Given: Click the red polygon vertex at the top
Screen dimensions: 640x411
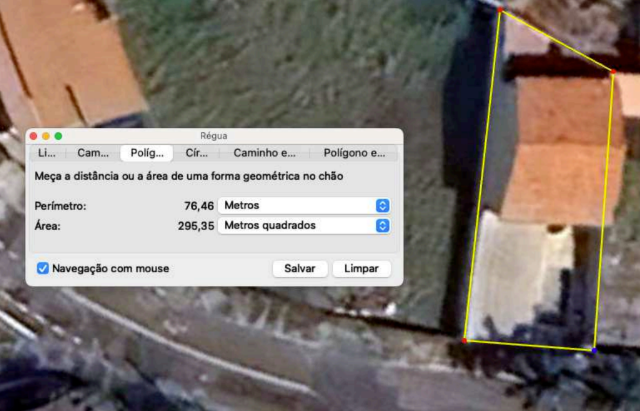Looking at the screenshot, I should 500,10.
